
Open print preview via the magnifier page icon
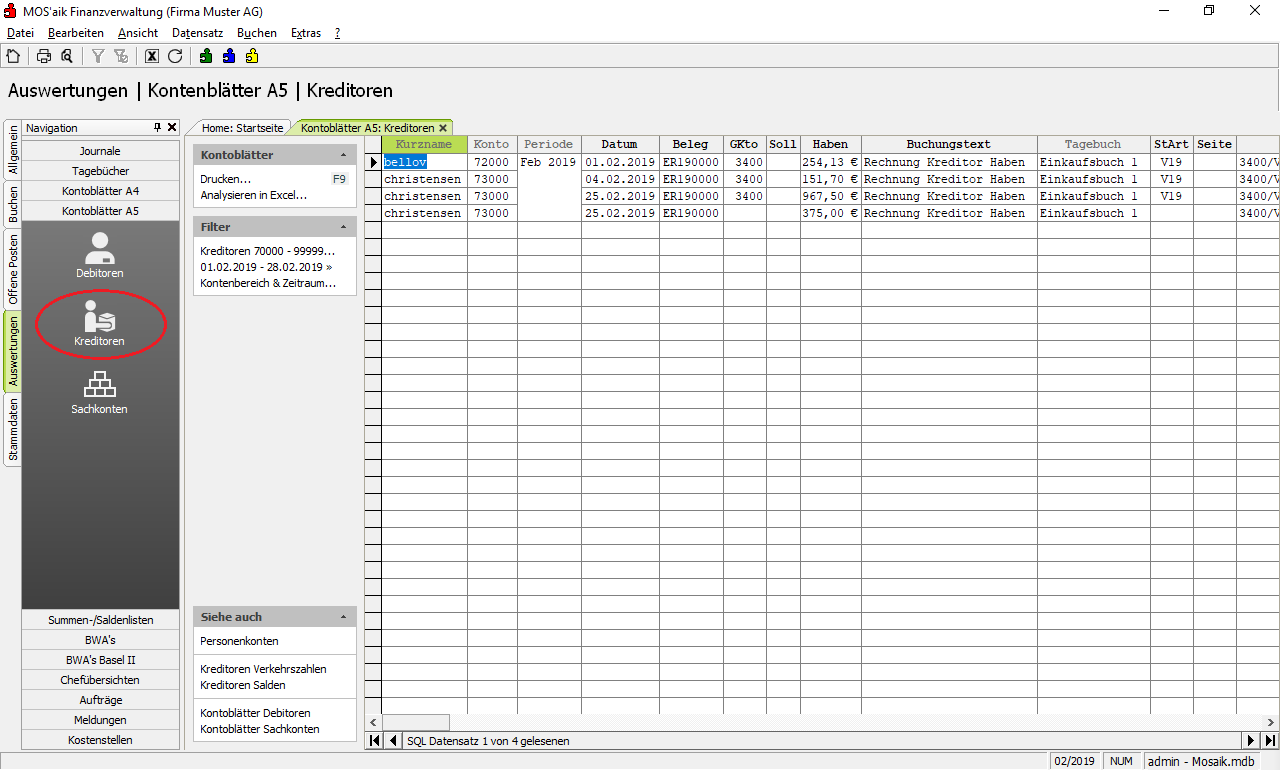(x=66, y=56)
